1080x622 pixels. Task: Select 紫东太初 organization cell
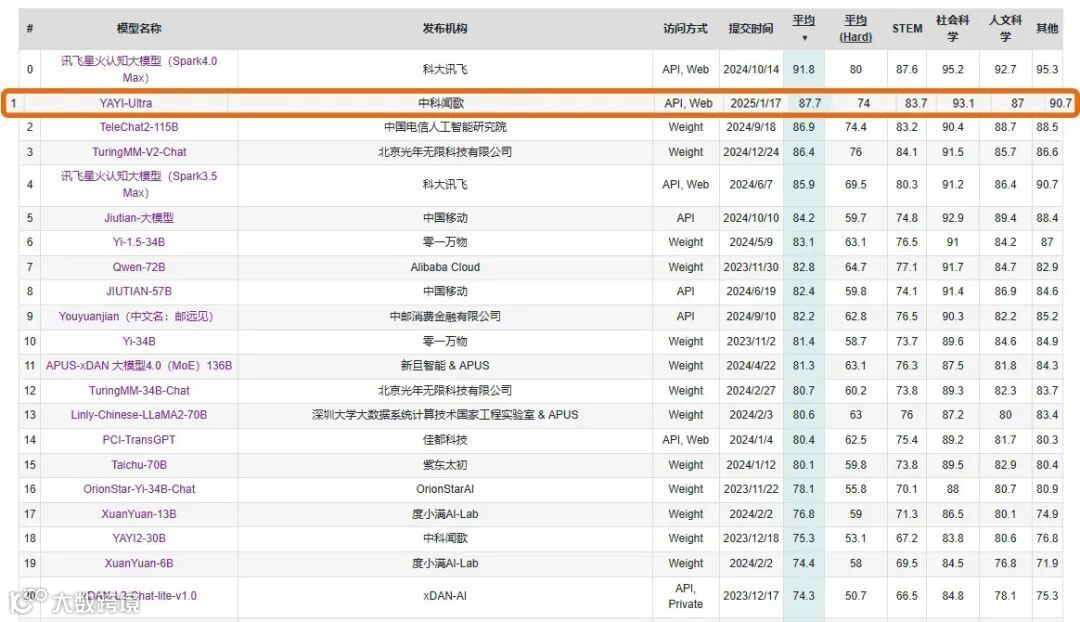[445, 465]
